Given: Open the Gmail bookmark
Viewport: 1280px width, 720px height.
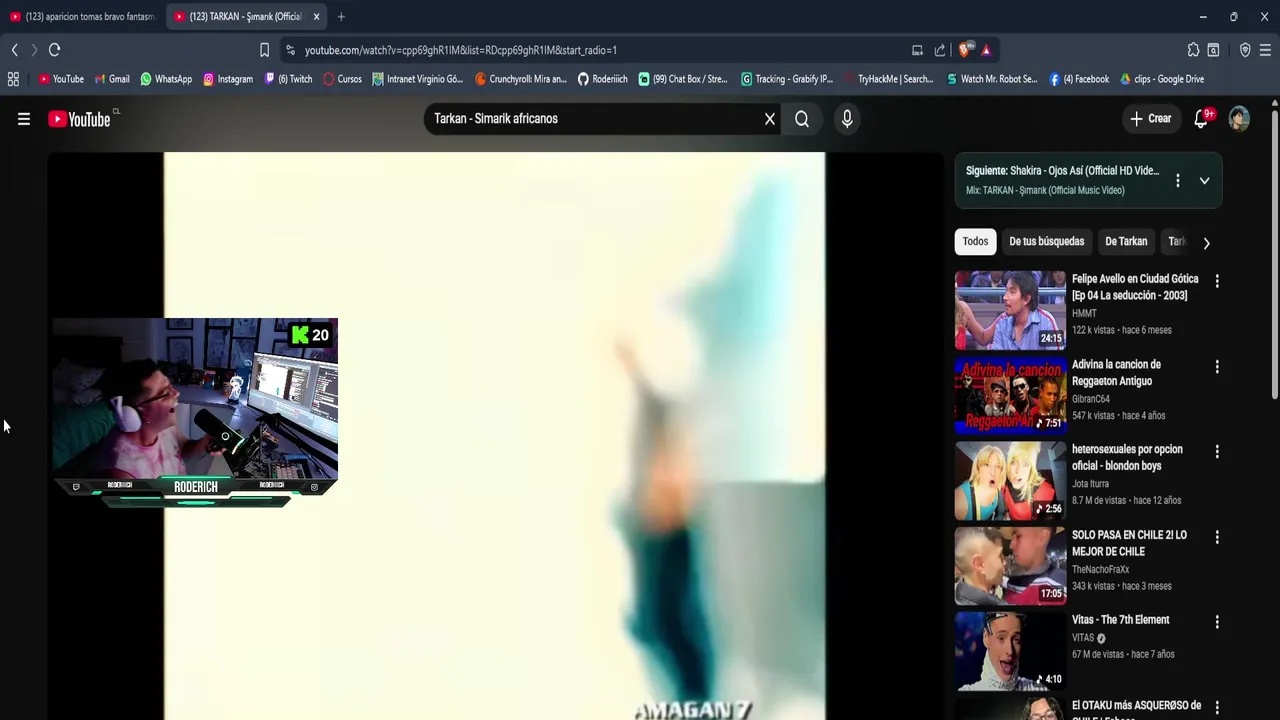Looking at the screenshot, I should [112, 79].
